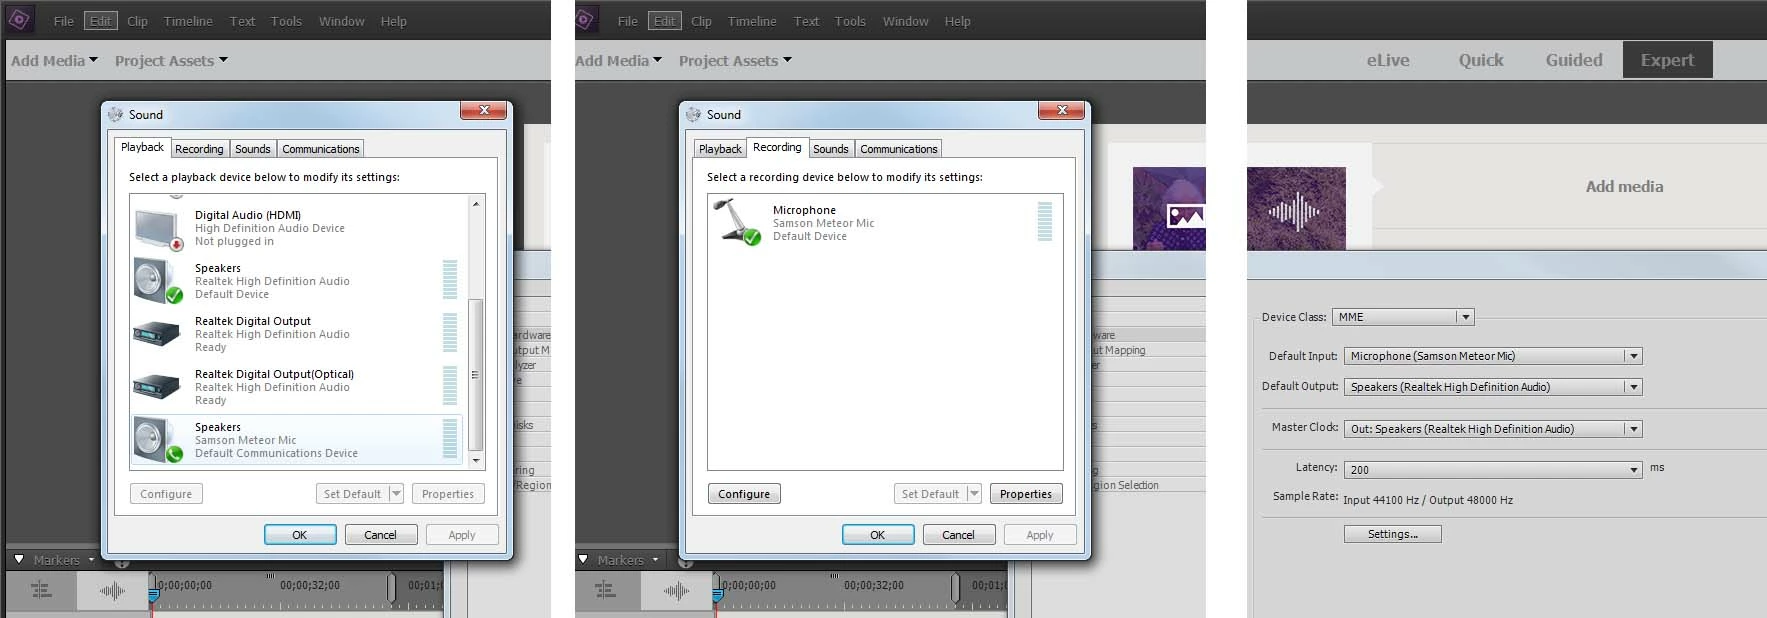1767x618 pixels.
Task: Click Cancel in the Playback Sound dialog
Action: click(x=381, y=535)
